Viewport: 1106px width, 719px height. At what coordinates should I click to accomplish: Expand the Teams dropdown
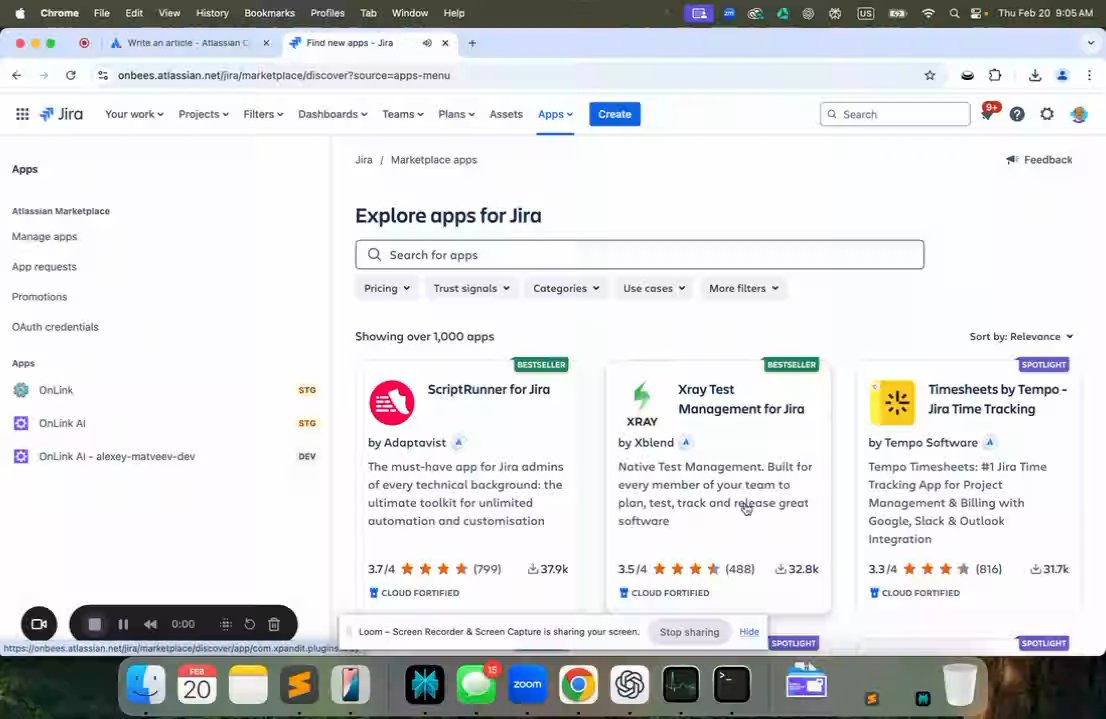(x=403, y=114)
